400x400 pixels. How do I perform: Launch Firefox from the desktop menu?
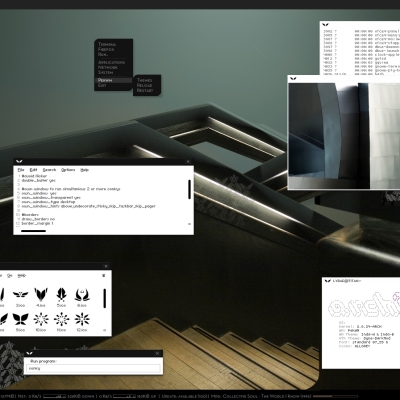click(106, 49)
